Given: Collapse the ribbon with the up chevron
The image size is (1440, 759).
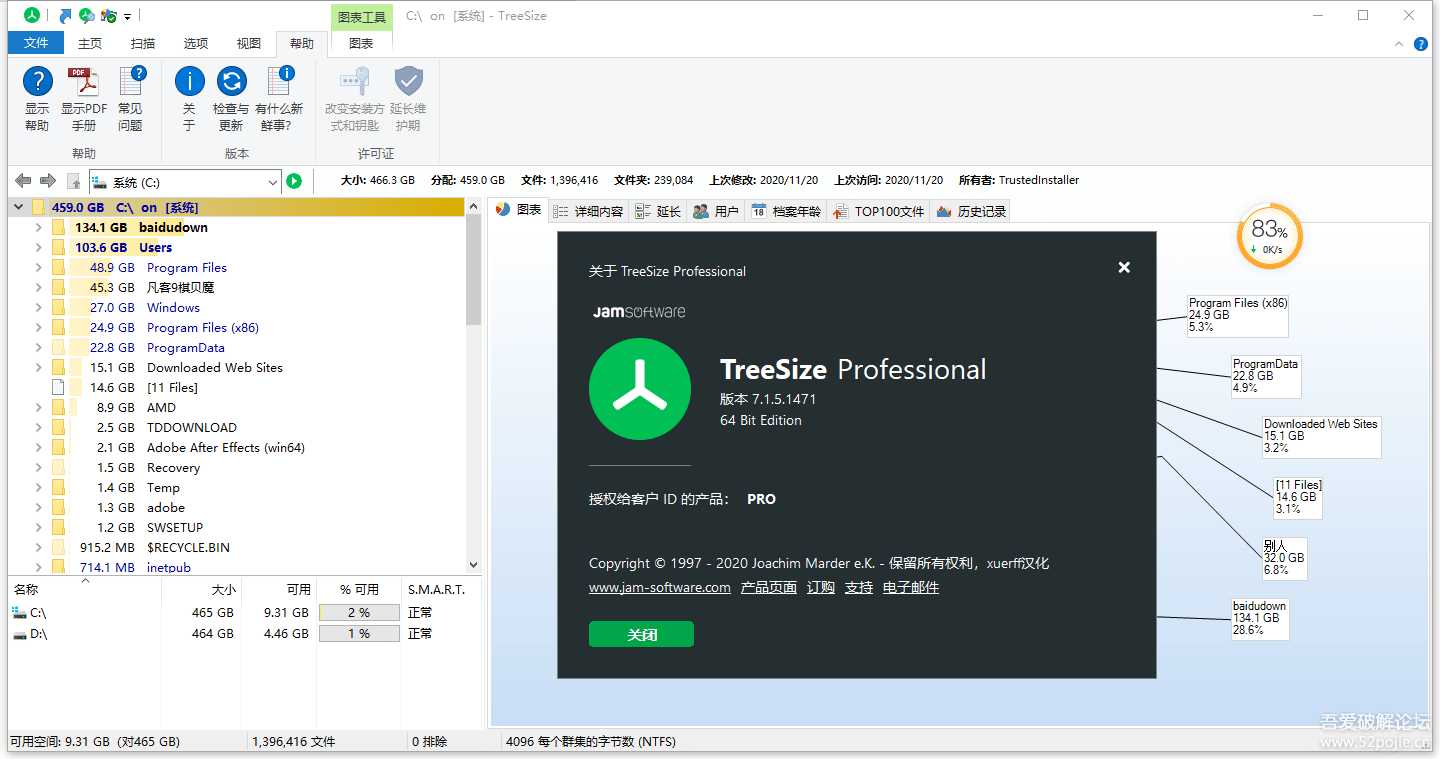Looking at the screenshot, I should tap(1399, 44).
